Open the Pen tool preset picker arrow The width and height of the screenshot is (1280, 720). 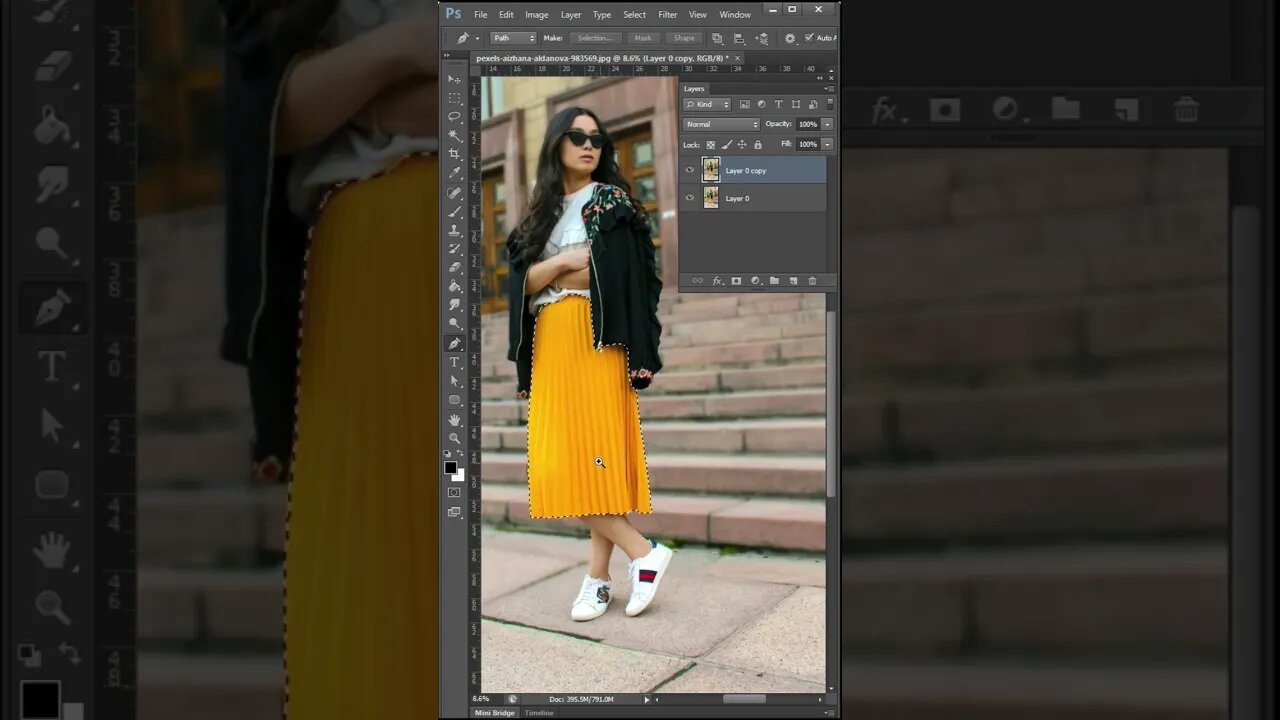pos(477,38)
